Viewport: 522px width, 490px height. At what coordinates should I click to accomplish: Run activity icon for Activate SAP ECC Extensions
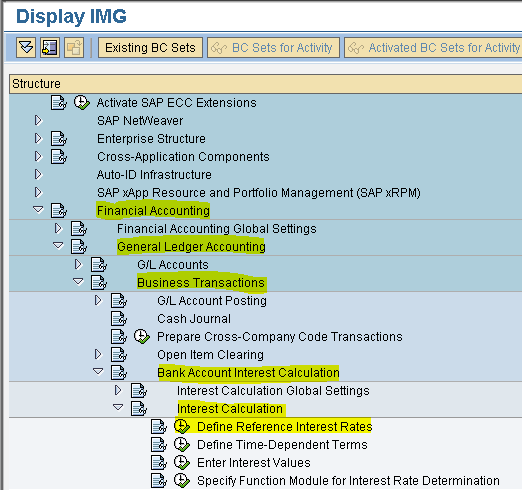81,103
